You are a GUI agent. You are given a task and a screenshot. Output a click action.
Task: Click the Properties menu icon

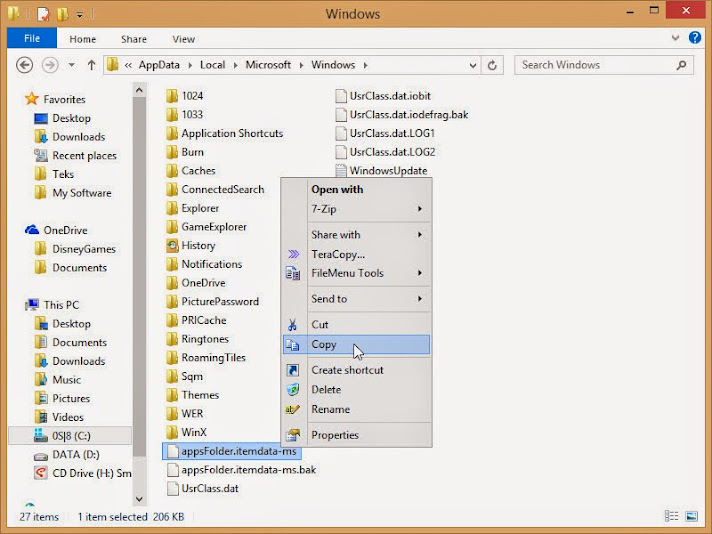(x=293, y=435)
